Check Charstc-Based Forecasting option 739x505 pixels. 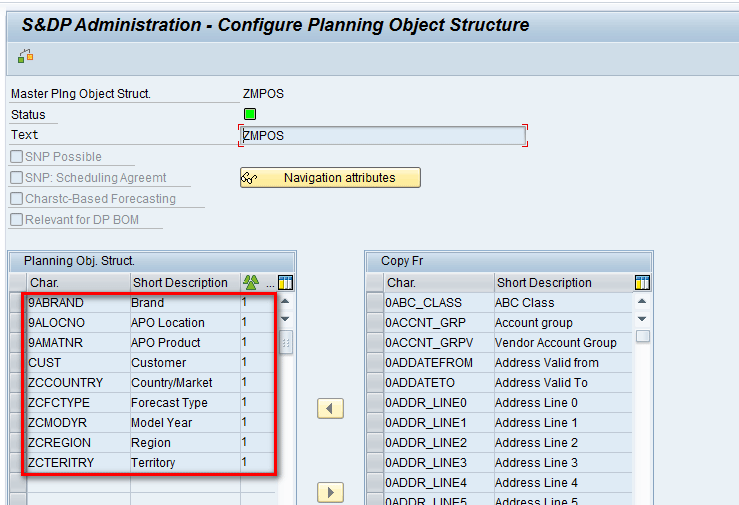point(17,199)
